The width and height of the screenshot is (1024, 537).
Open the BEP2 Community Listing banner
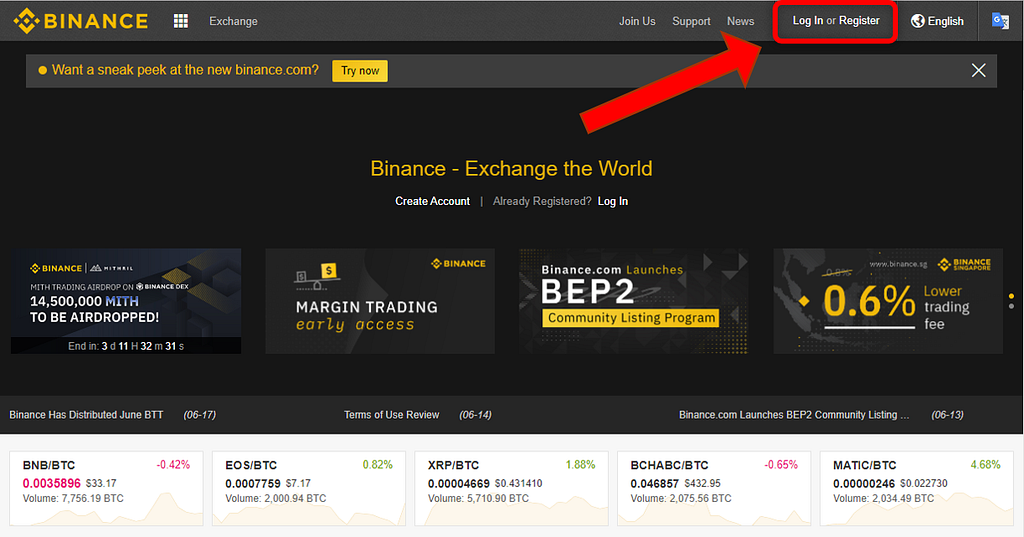tap(633, 301)
